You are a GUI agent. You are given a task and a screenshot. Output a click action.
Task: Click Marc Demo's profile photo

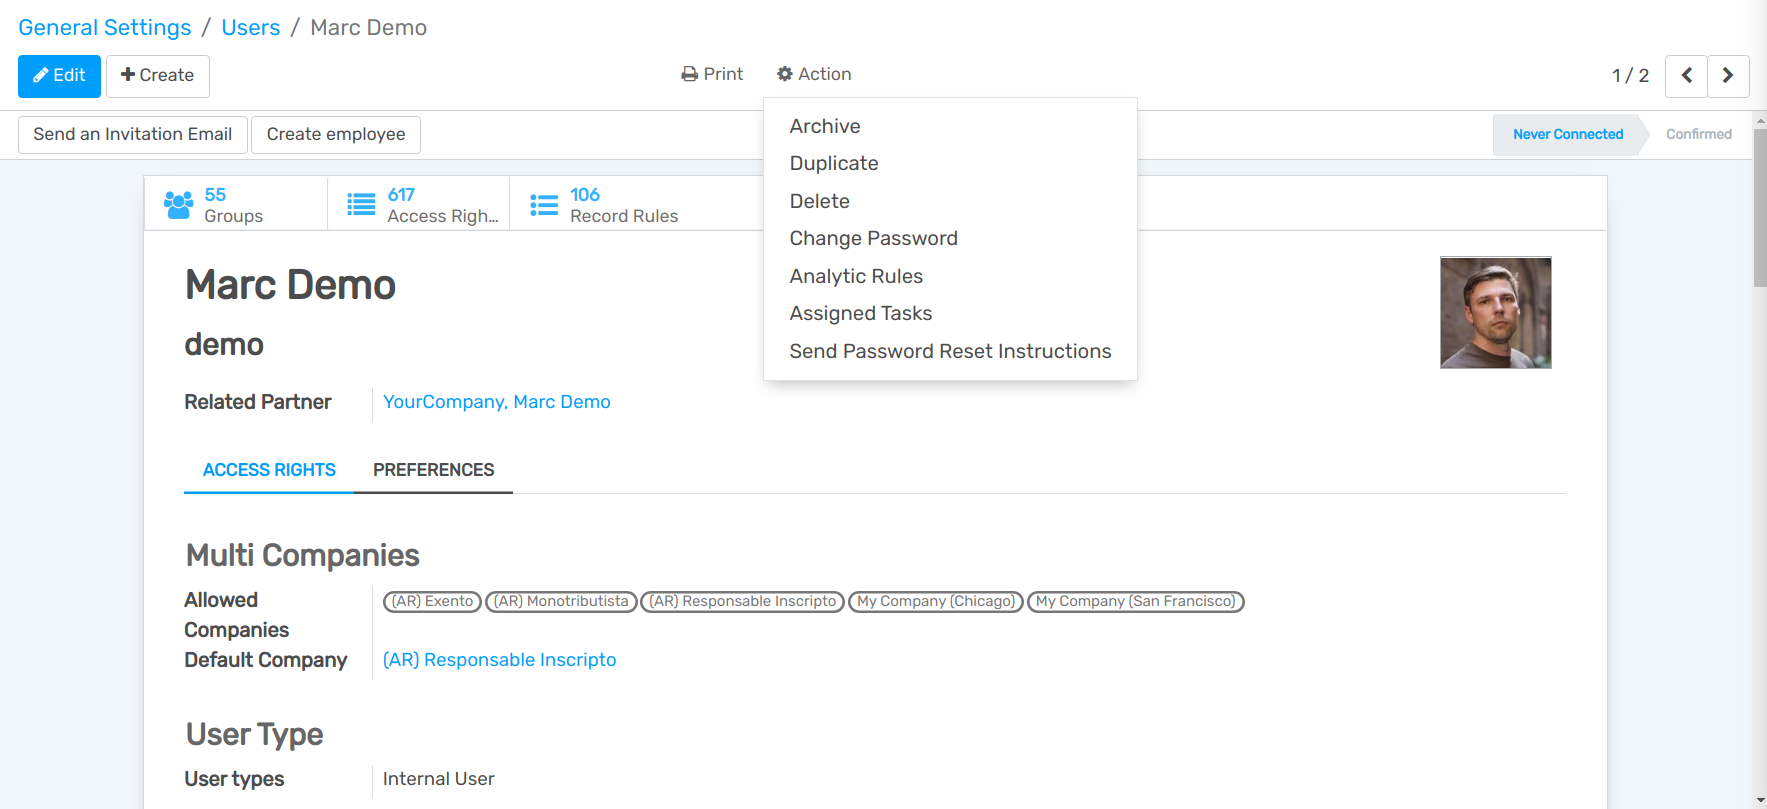point(1495,313)
